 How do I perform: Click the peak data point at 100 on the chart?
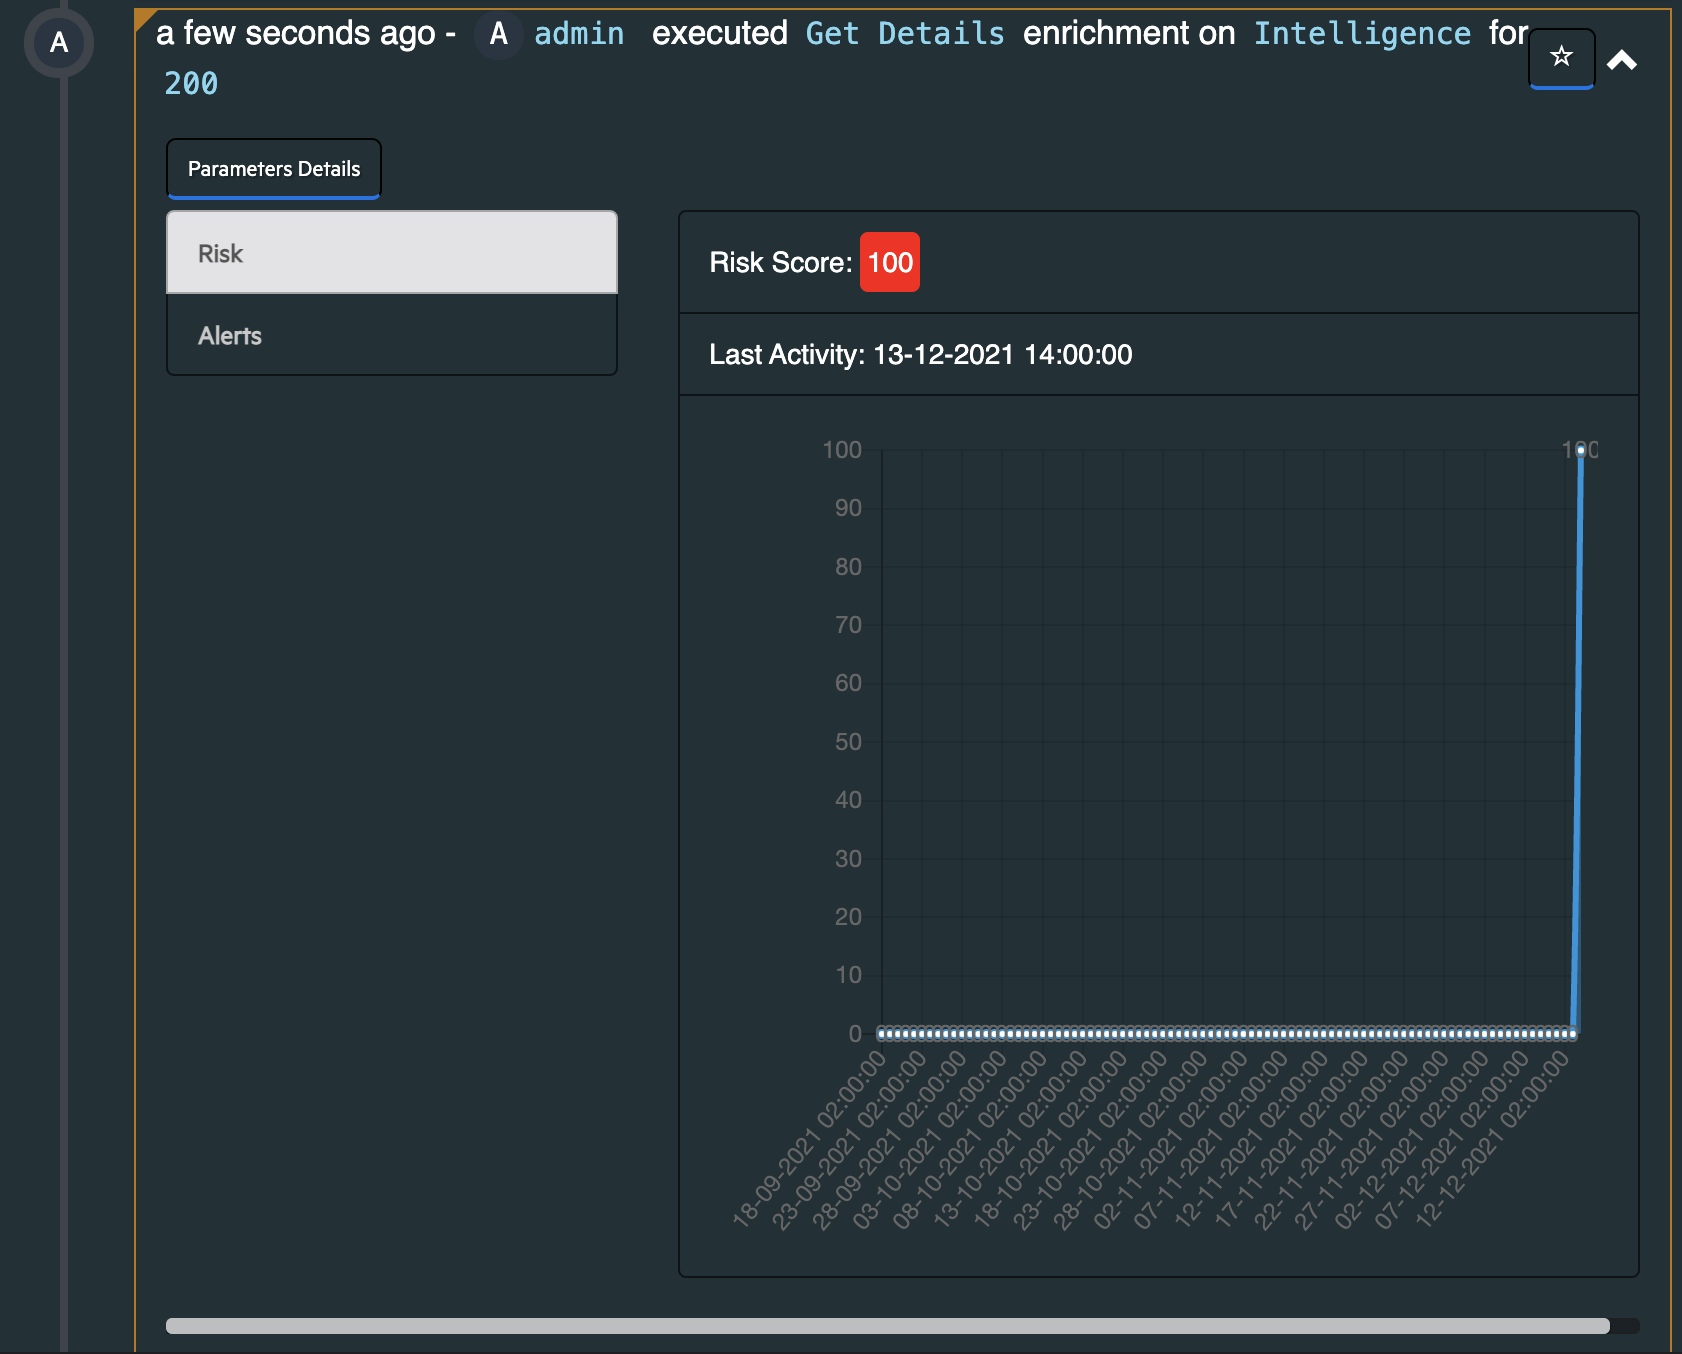tap(1580, 451)
